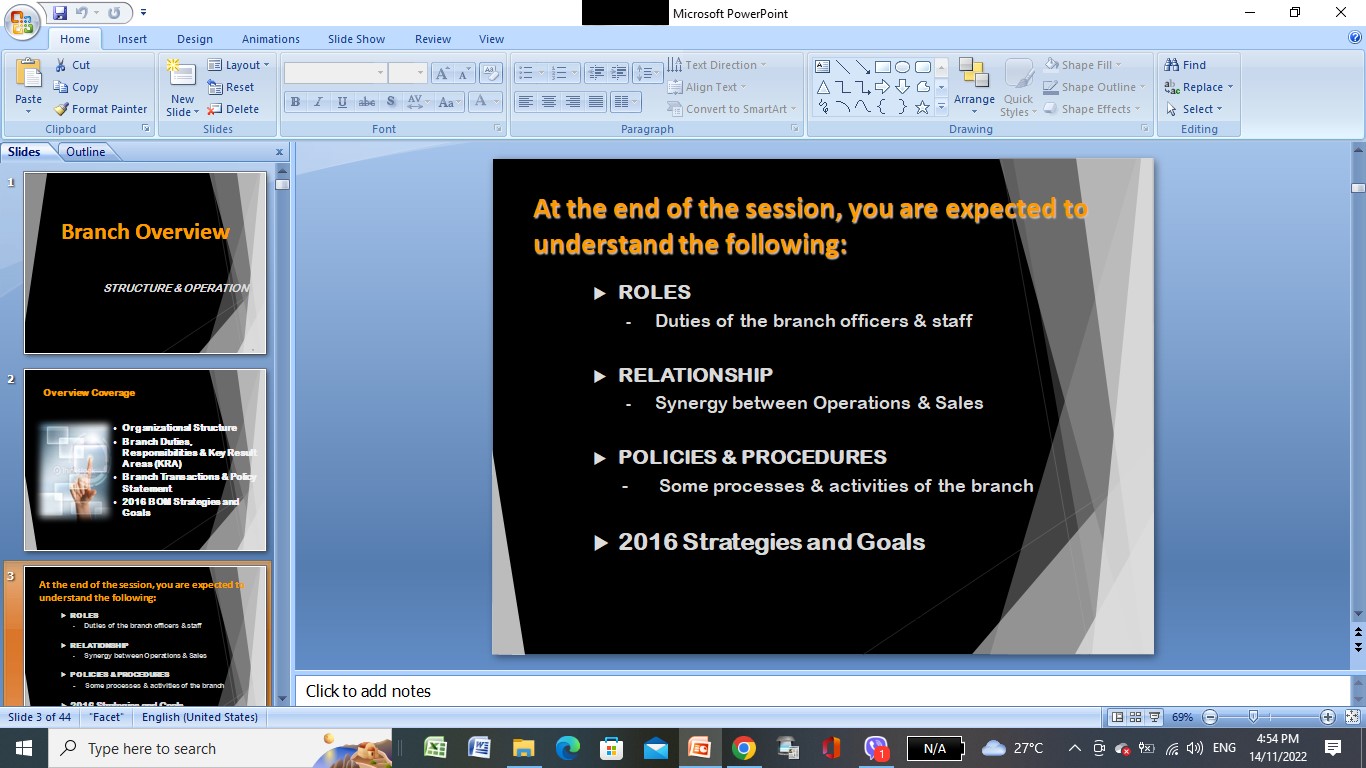1366x768 pixels.
Task: Open Quick Styles gallery
Action: (1018, 88)
